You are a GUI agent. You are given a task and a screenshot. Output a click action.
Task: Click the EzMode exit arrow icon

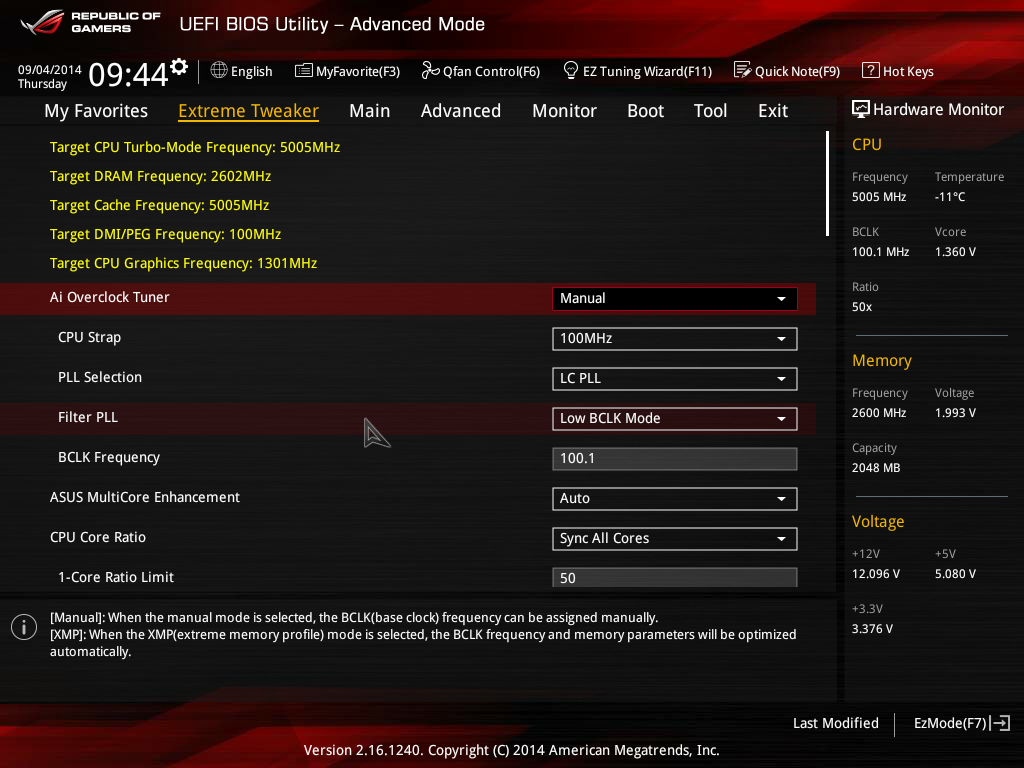[1000, 723]
